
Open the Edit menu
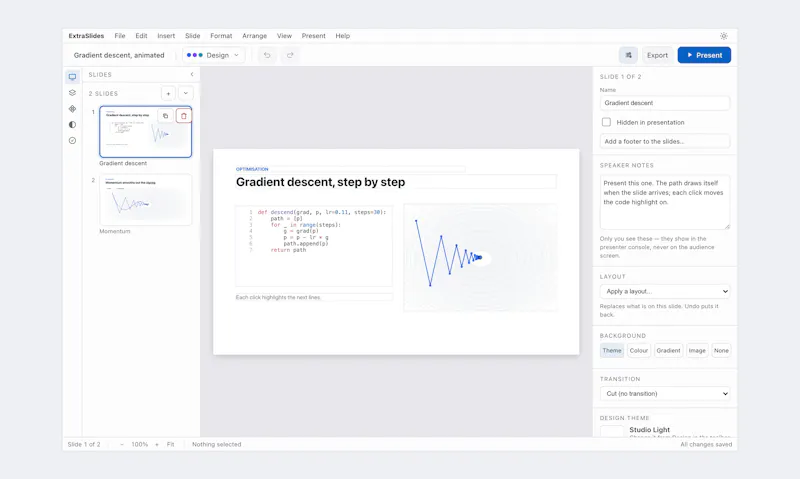pos(141,36)
